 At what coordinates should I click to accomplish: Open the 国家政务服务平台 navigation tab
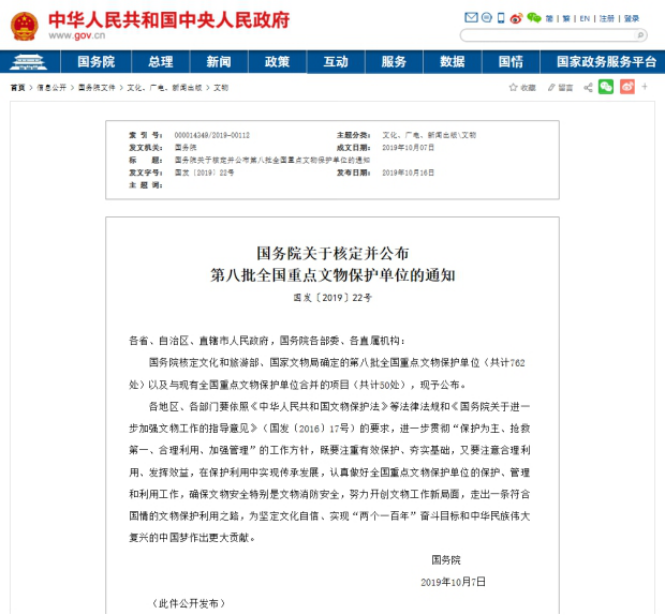pyautogui.click(x=606, y=62)
